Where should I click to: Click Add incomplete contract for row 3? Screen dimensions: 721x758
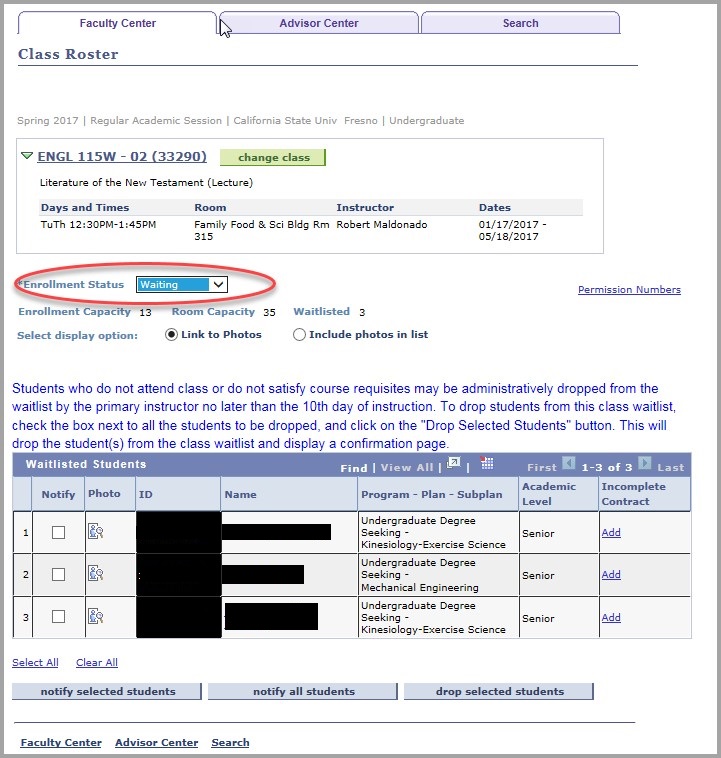pos(611,617)
